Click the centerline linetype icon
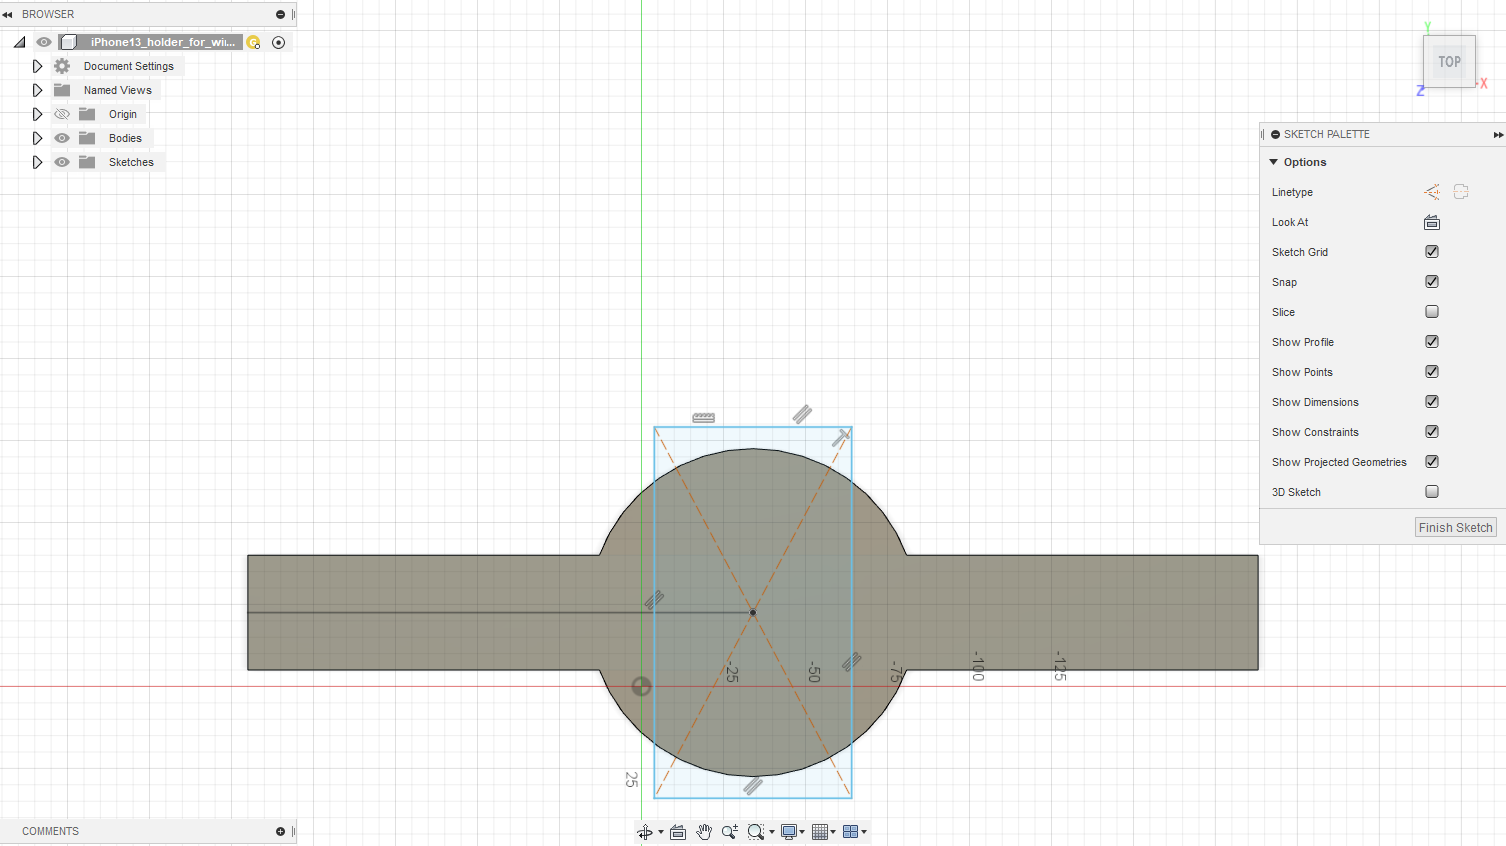Screen dimensions: 1506x846 point(1460,192)
